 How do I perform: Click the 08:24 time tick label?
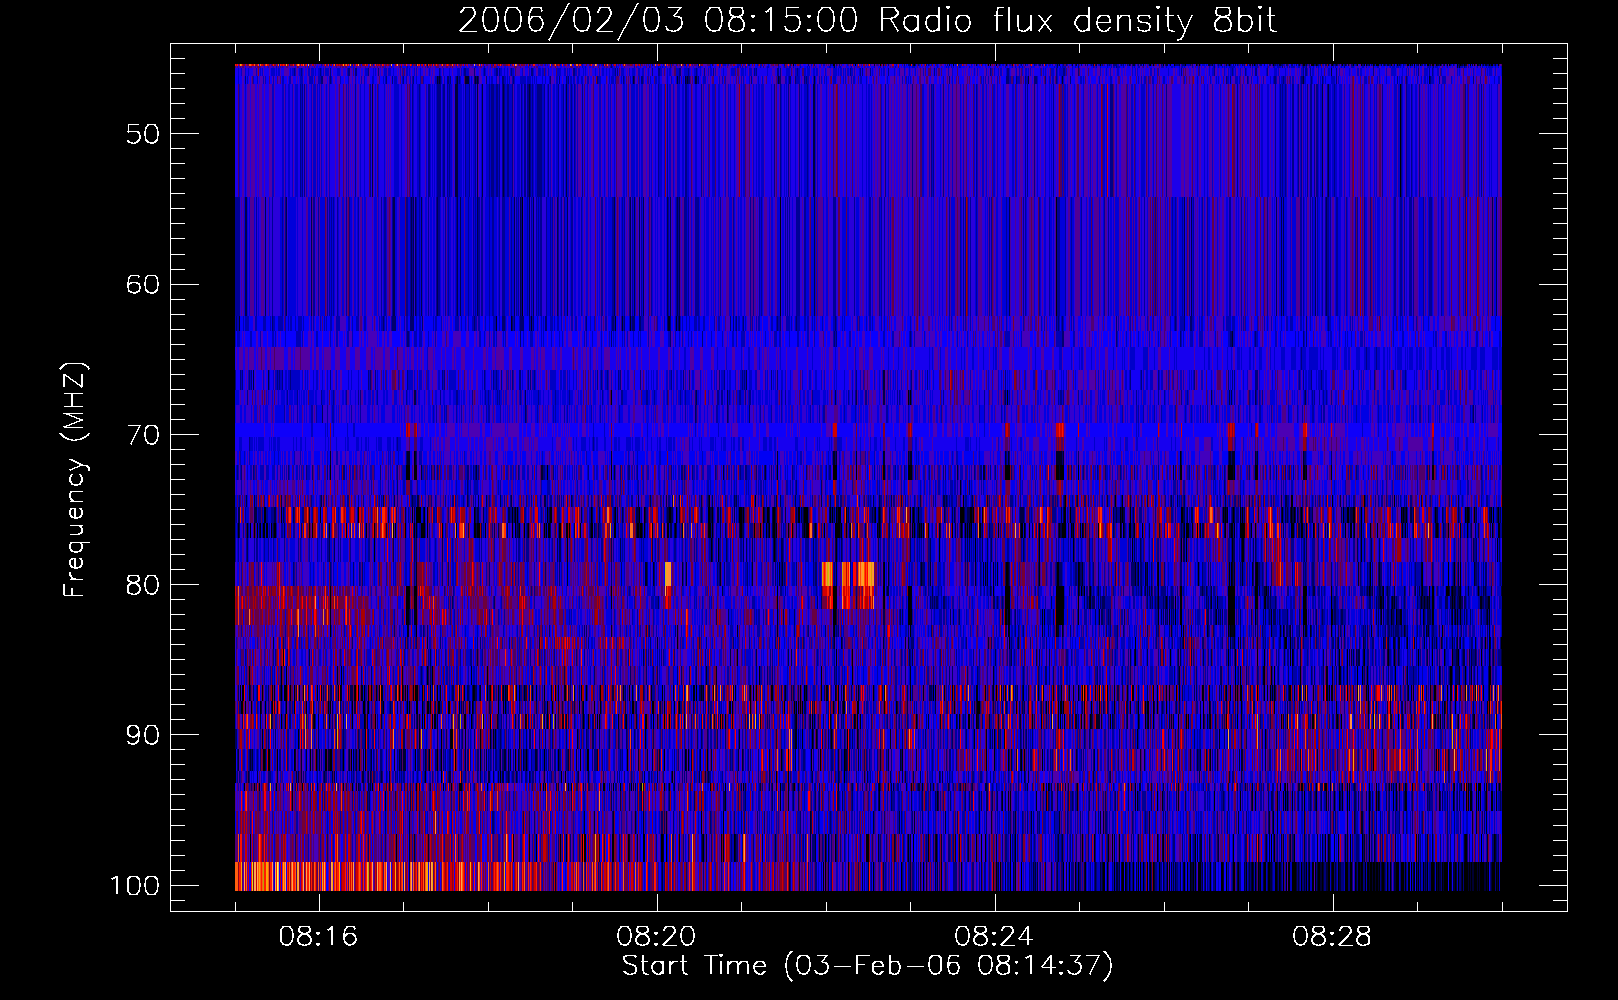(995, 937)
